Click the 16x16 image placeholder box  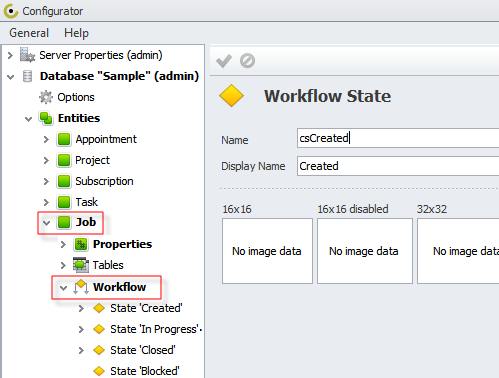click(x=267, y=251)
